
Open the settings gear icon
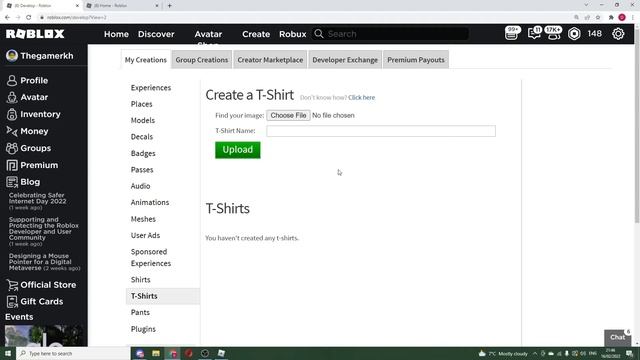[x=618, y=34]
